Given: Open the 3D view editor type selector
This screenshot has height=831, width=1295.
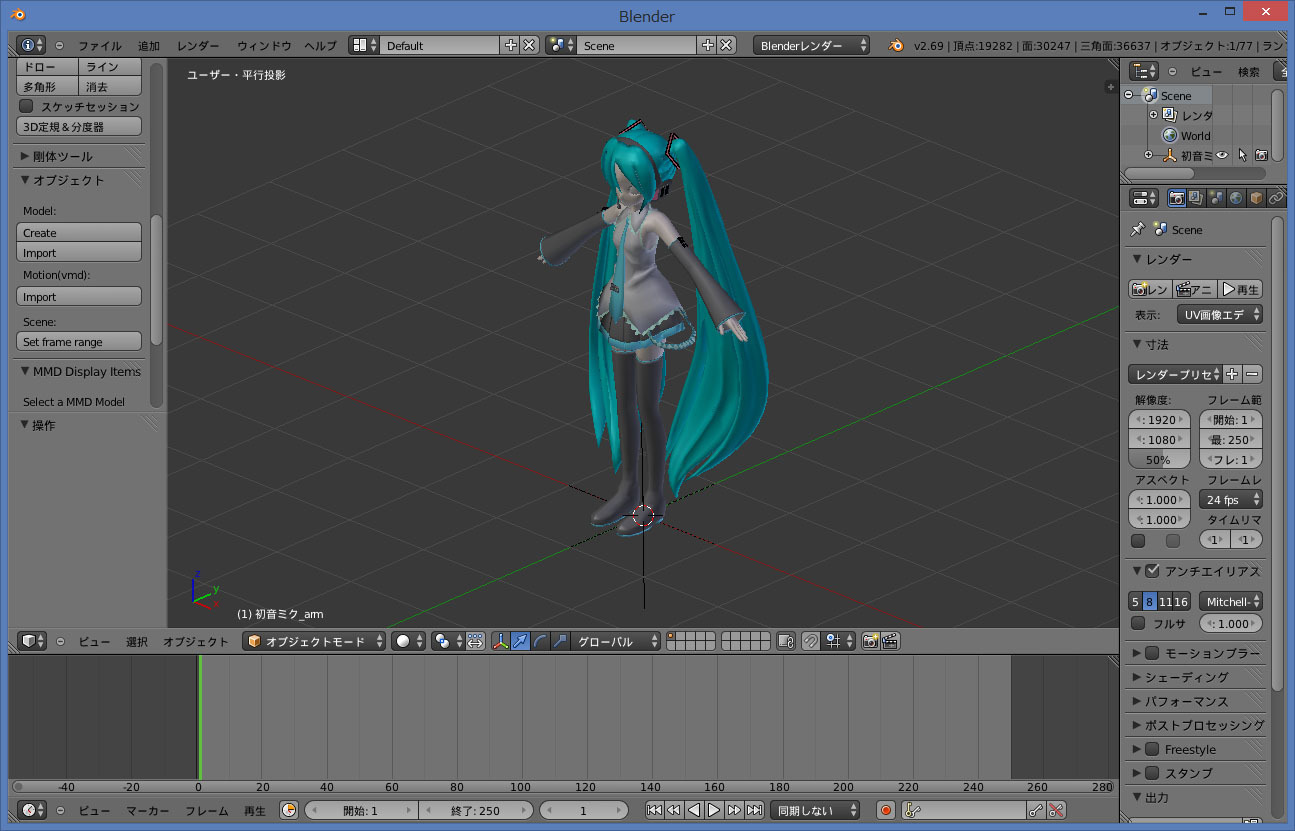Looking at the screenshot, I should 33,641.
